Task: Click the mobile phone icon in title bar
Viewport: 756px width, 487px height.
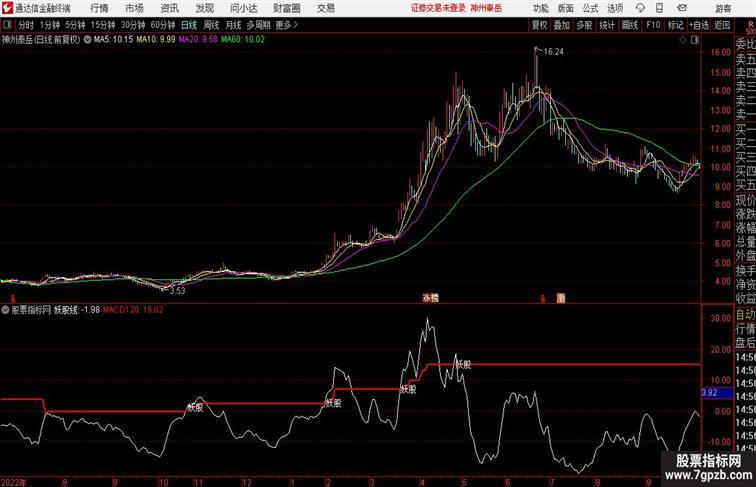Action: (x=659, y=8)
